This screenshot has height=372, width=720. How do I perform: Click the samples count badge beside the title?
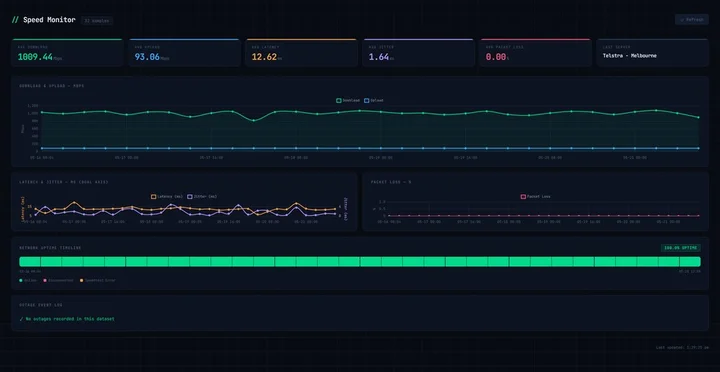point(97,21)
